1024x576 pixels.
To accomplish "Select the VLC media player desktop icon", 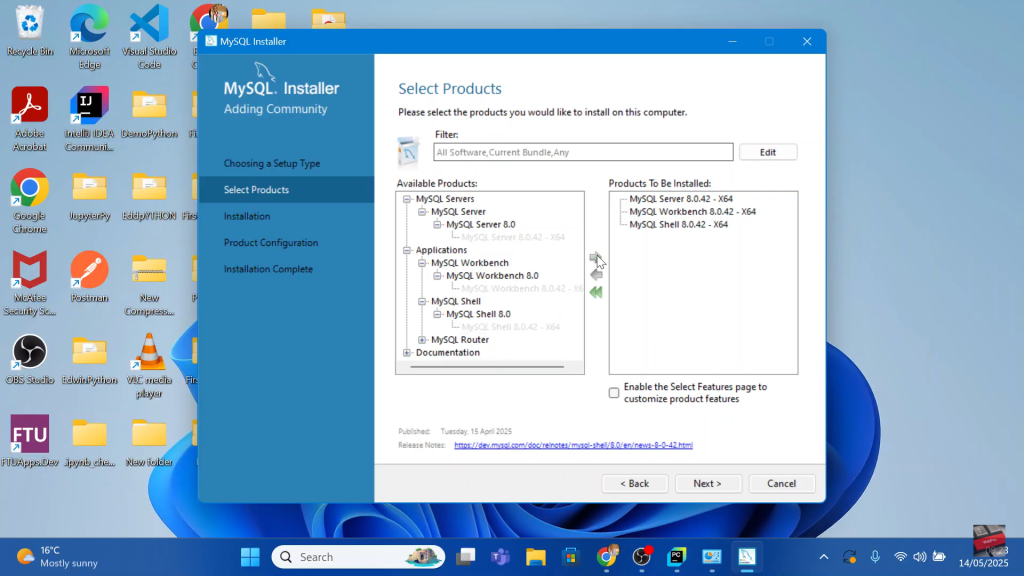I will coord(149,366).
